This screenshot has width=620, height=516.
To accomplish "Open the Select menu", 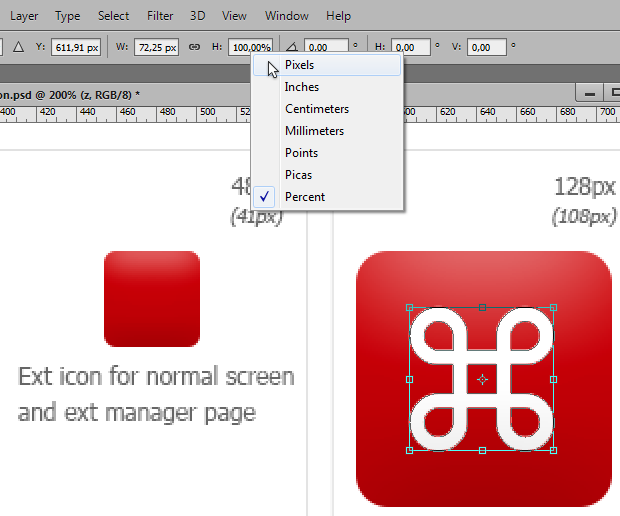I will tap(113, 16).
